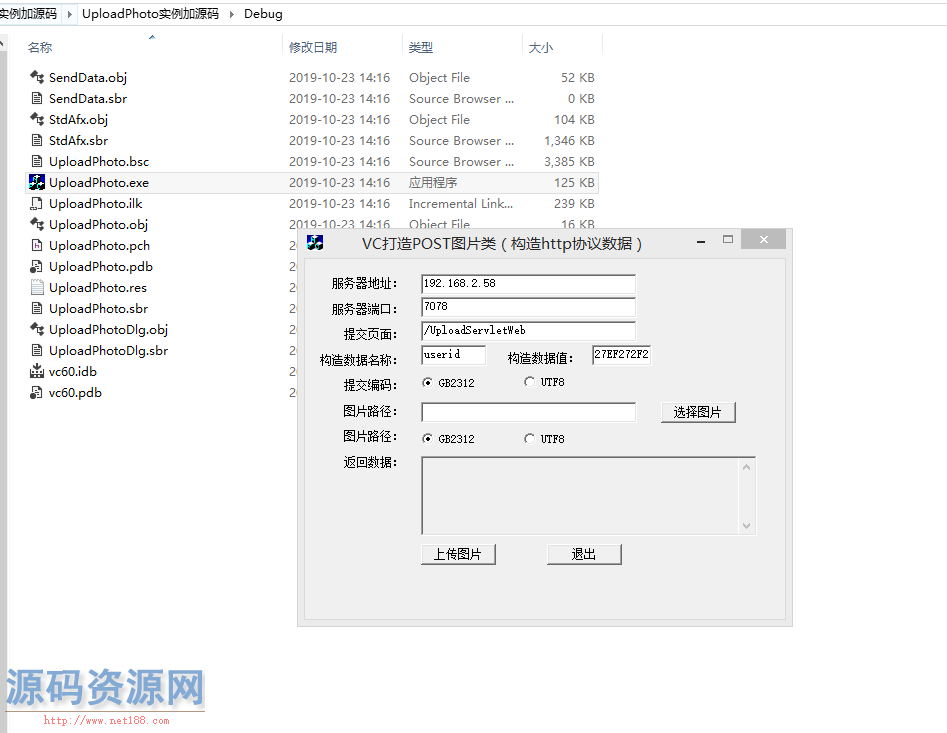Click the UploadPhoto.res file icon
Image resolution: width=947 pixels, height=733 pixels.
[x=37, y=287]
